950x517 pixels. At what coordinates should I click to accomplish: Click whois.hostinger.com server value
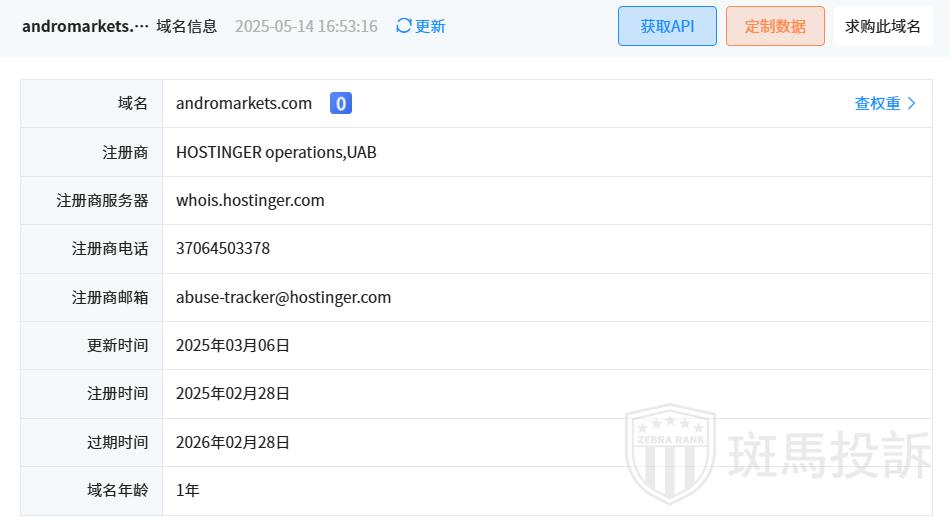[x=250, y=201]
